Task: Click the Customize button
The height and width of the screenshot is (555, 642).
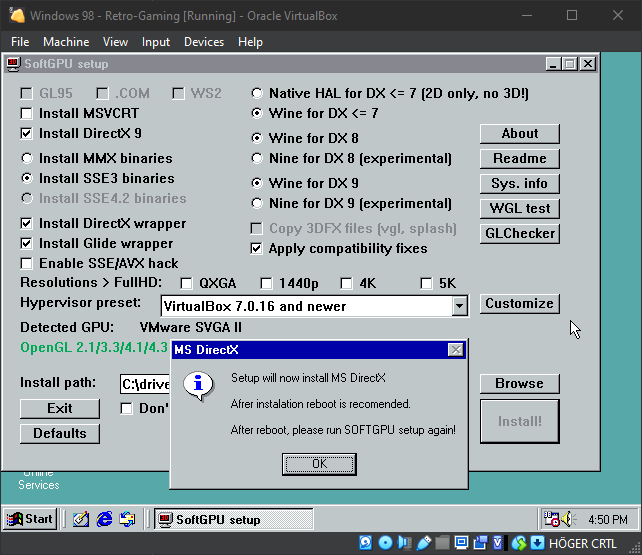Action: pyautogui.click(x=520, y=304)
